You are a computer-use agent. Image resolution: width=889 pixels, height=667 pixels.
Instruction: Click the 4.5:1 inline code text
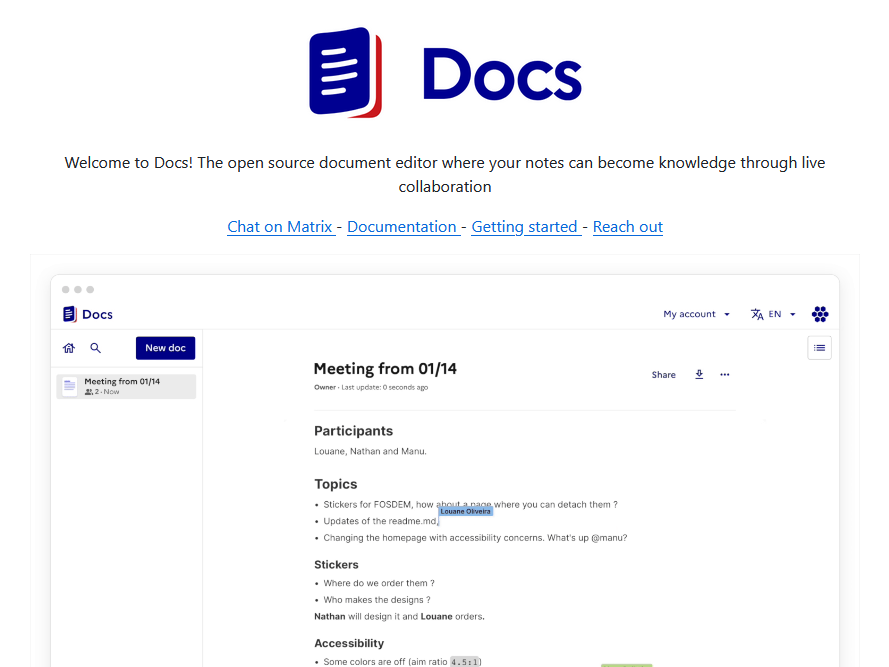coord(465,662)
